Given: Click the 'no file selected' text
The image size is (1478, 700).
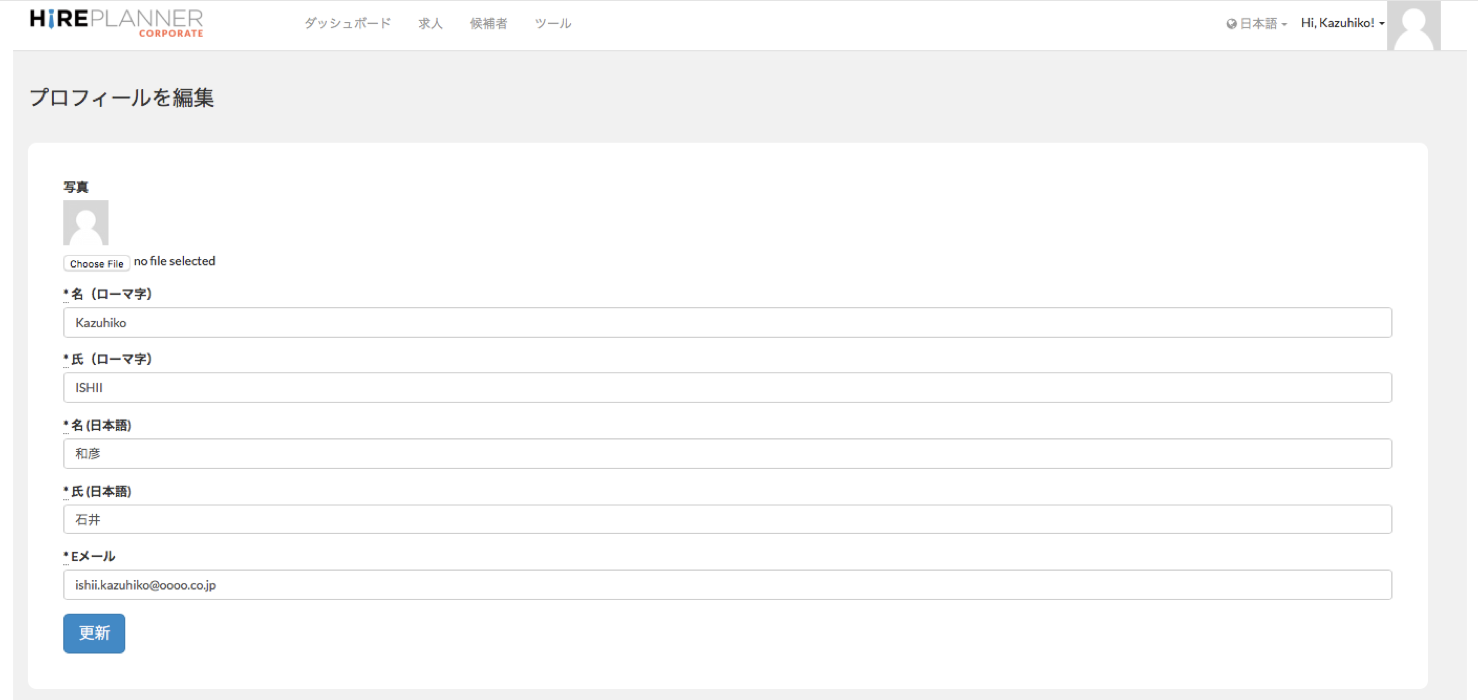Looking at the screenshot, I should tap(174, 261).
